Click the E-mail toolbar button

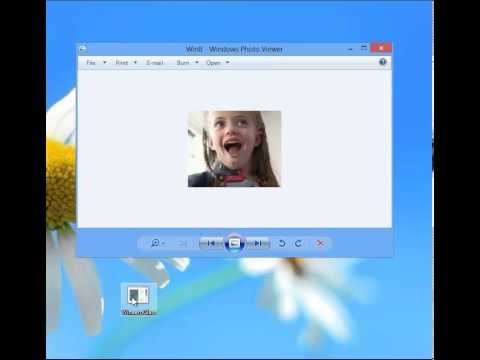pos(155,62)
